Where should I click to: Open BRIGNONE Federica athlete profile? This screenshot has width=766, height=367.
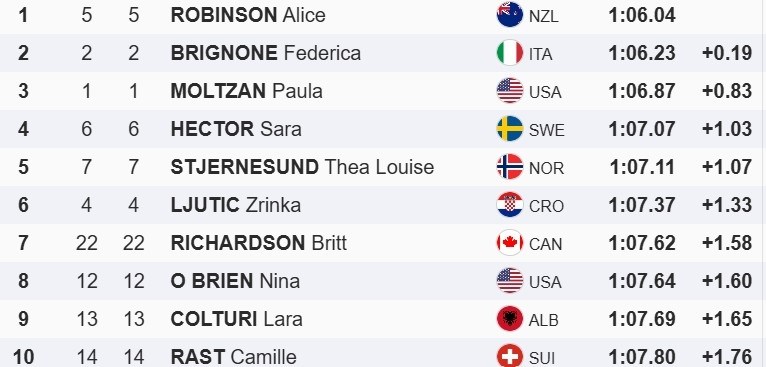[x=266, y=53]
